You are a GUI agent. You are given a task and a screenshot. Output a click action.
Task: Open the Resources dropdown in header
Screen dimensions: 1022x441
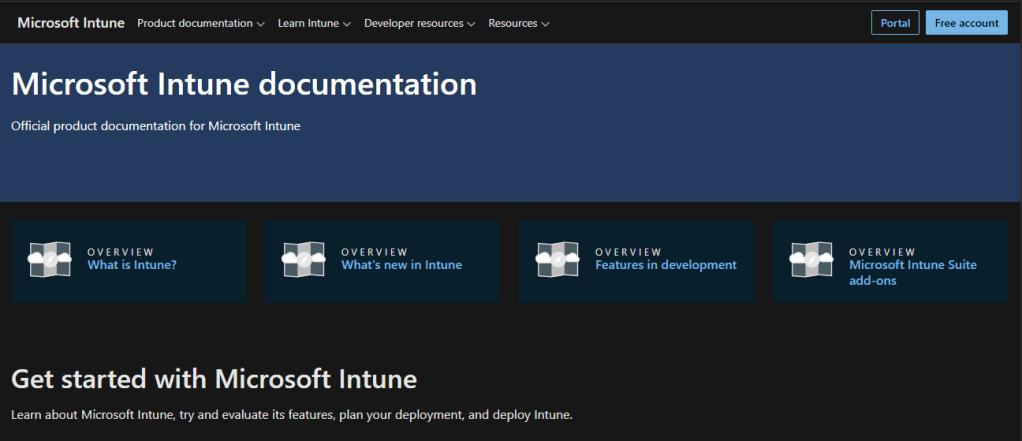518,23
